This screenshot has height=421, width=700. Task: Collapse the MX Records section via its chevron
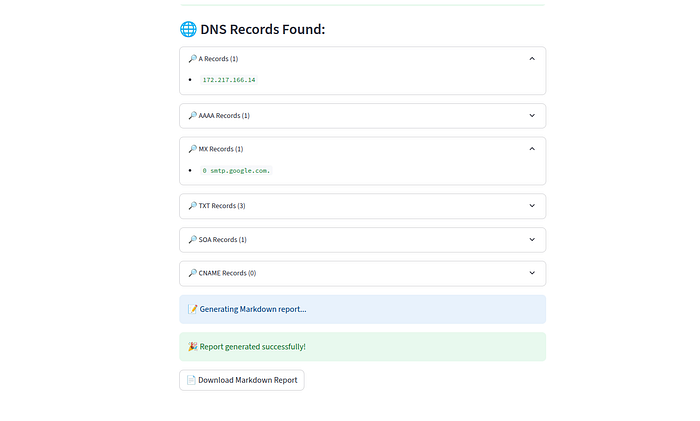pyautogui.click(x=532, y=149)
